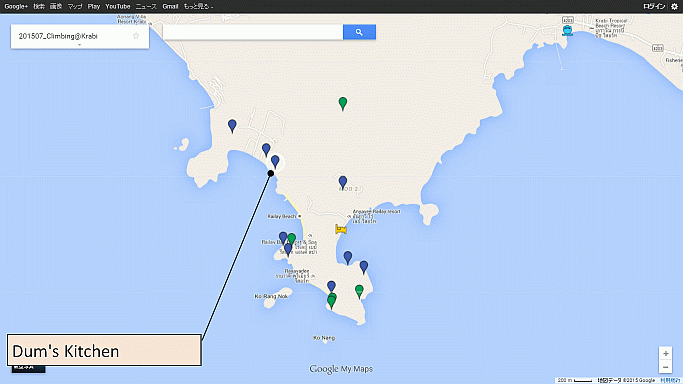Open Gmail from the top bar

[x=170, y=6]
